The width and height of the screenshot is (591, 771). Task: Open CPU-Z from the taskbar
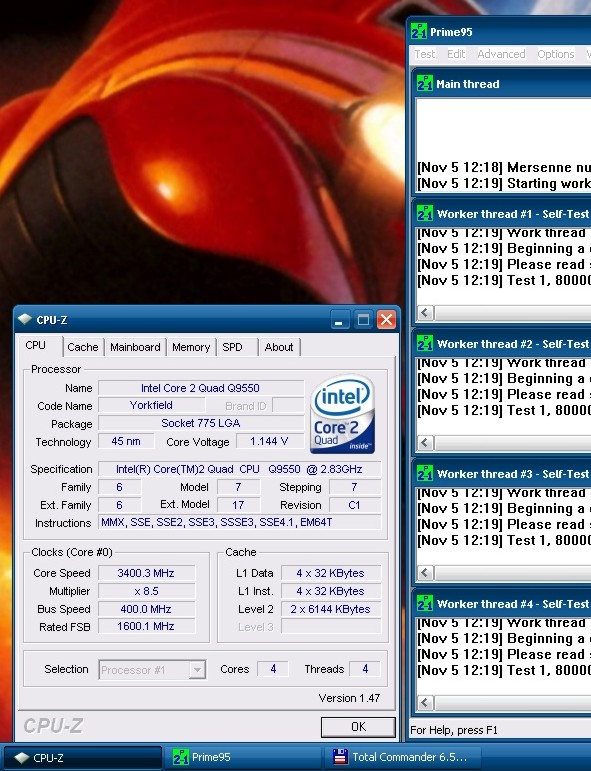(x=83, y=758)
